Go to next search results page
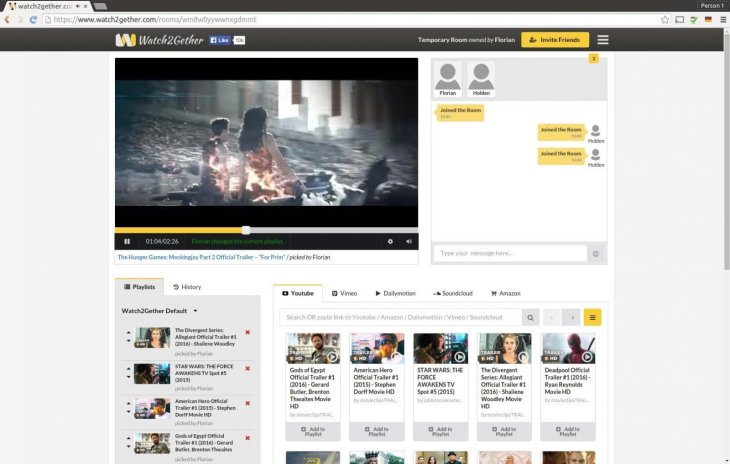 [x=572, y=317]
